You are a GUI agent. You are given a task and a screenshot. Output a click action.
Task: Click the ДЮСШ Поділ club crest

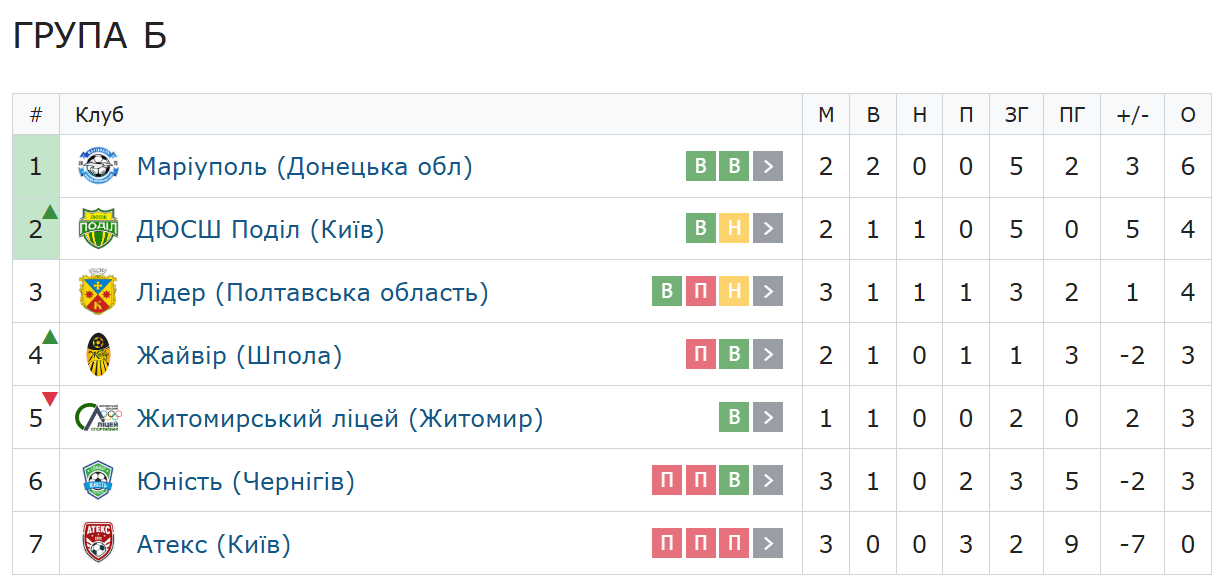coord(99,229)
